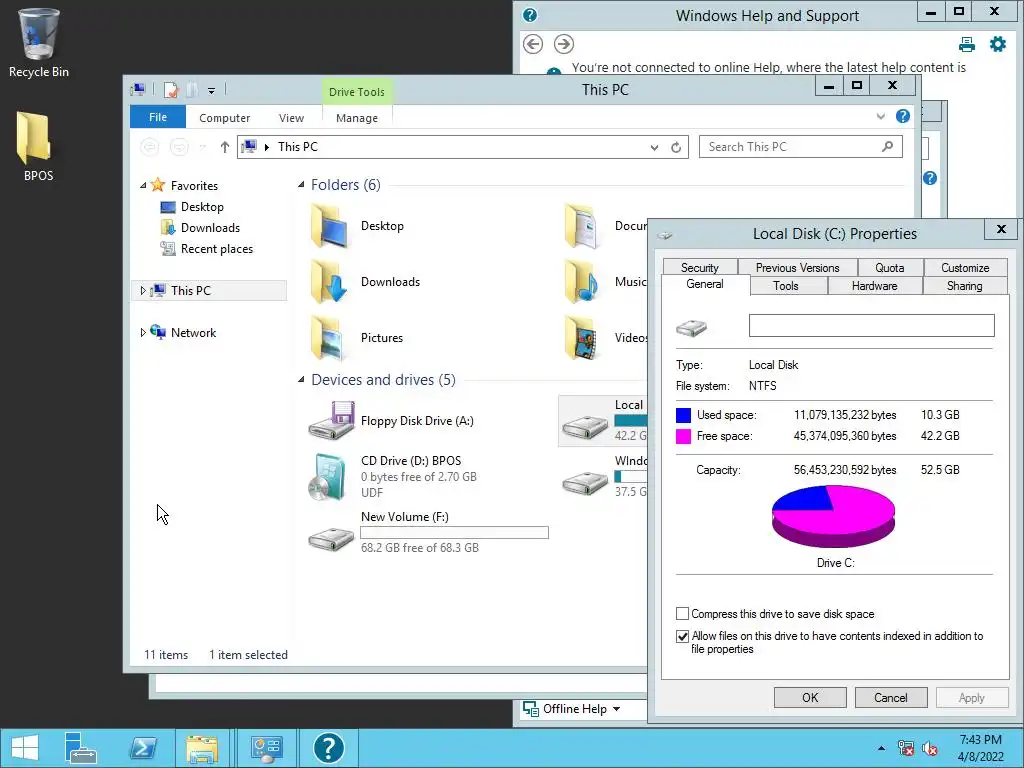Viewport: 1024px width, 768px height.
Task: Select the New Volume (F:) drive
Action: [x=428, y=532]
